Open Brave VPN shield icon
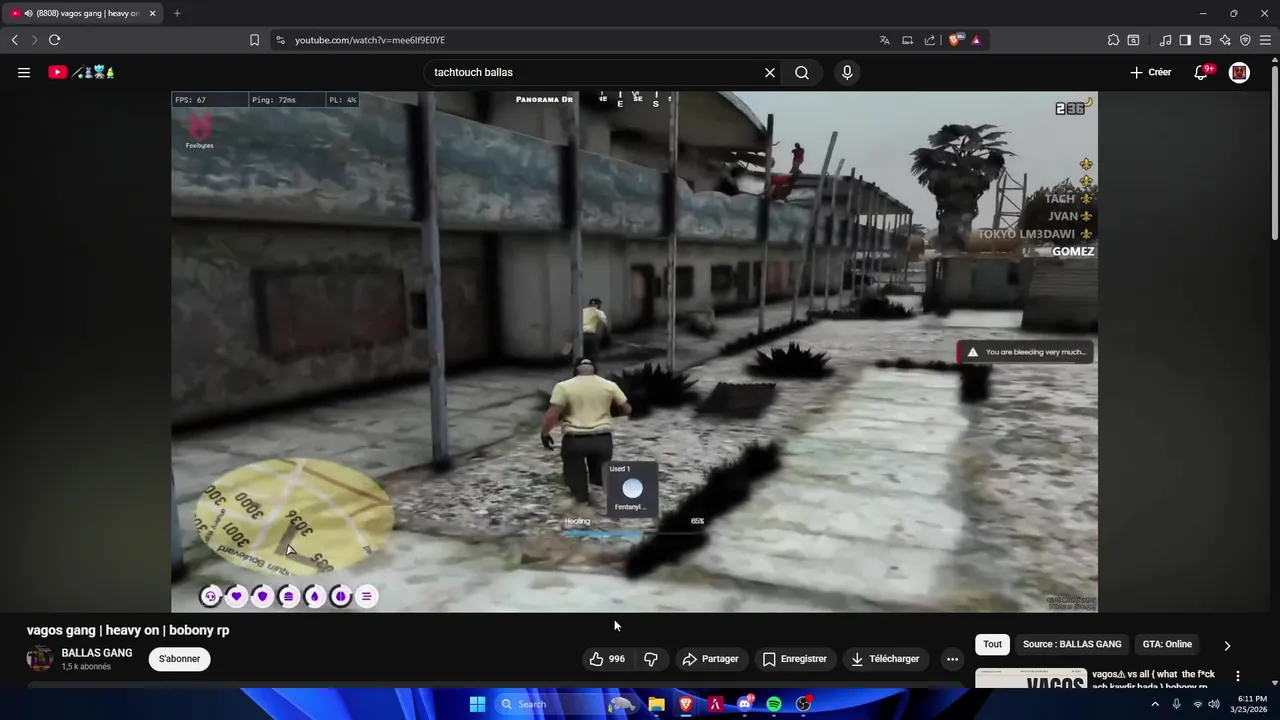Viewport: 1280px width, 720px height. tap(1245, 40)
